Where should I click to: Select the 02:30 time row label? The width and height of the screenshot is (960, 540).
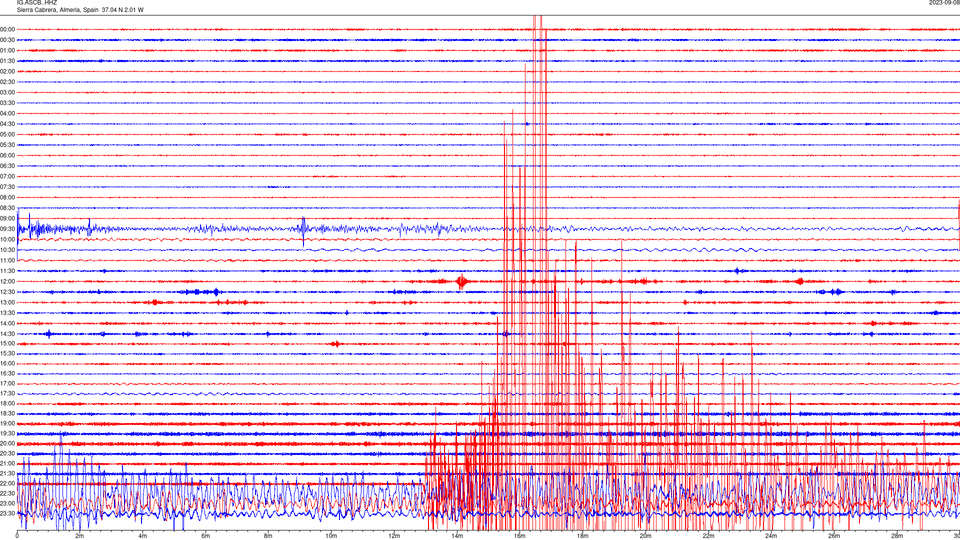point(7,82)
